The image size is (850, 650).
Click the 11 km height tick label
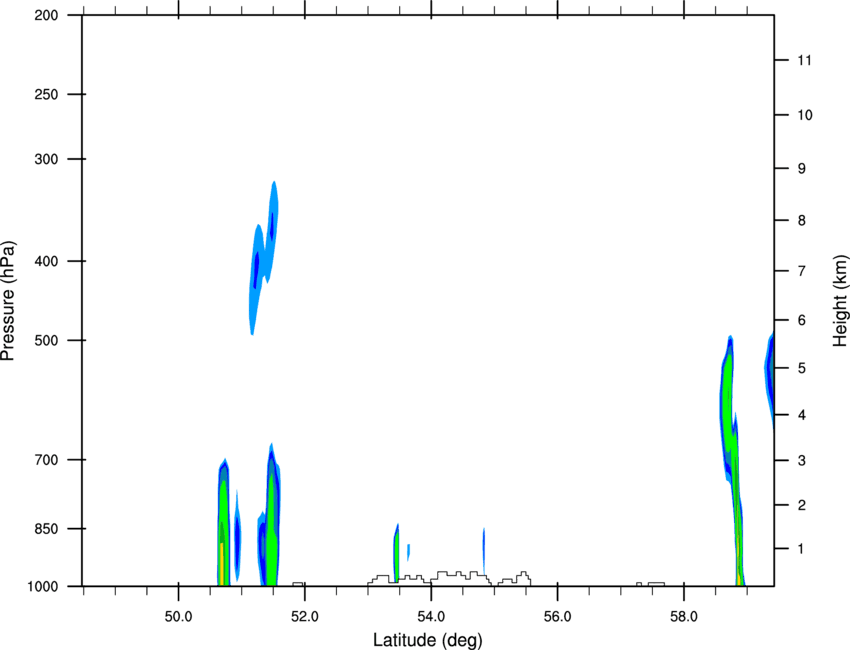tap(804, 60)
